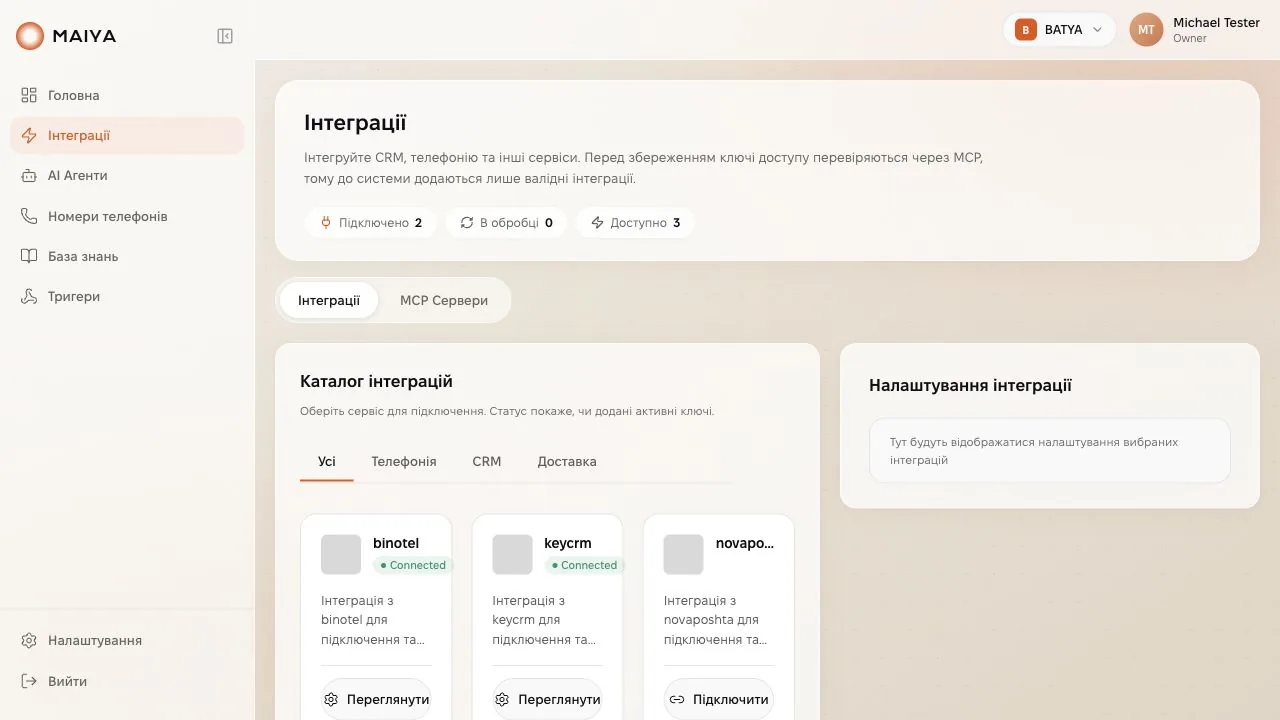
Task: Click the keycrm logo thumbnail
Action: [512, 554]
